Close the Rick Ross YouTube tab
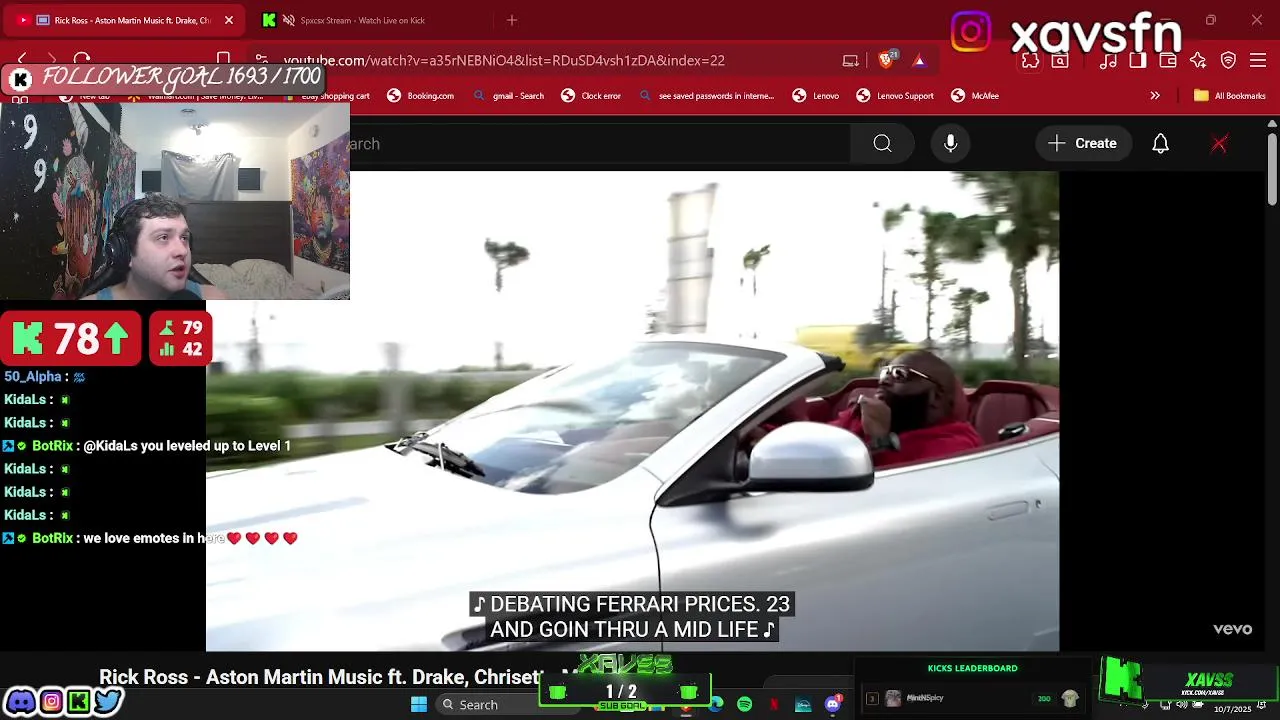 click(x=228, y=20)
